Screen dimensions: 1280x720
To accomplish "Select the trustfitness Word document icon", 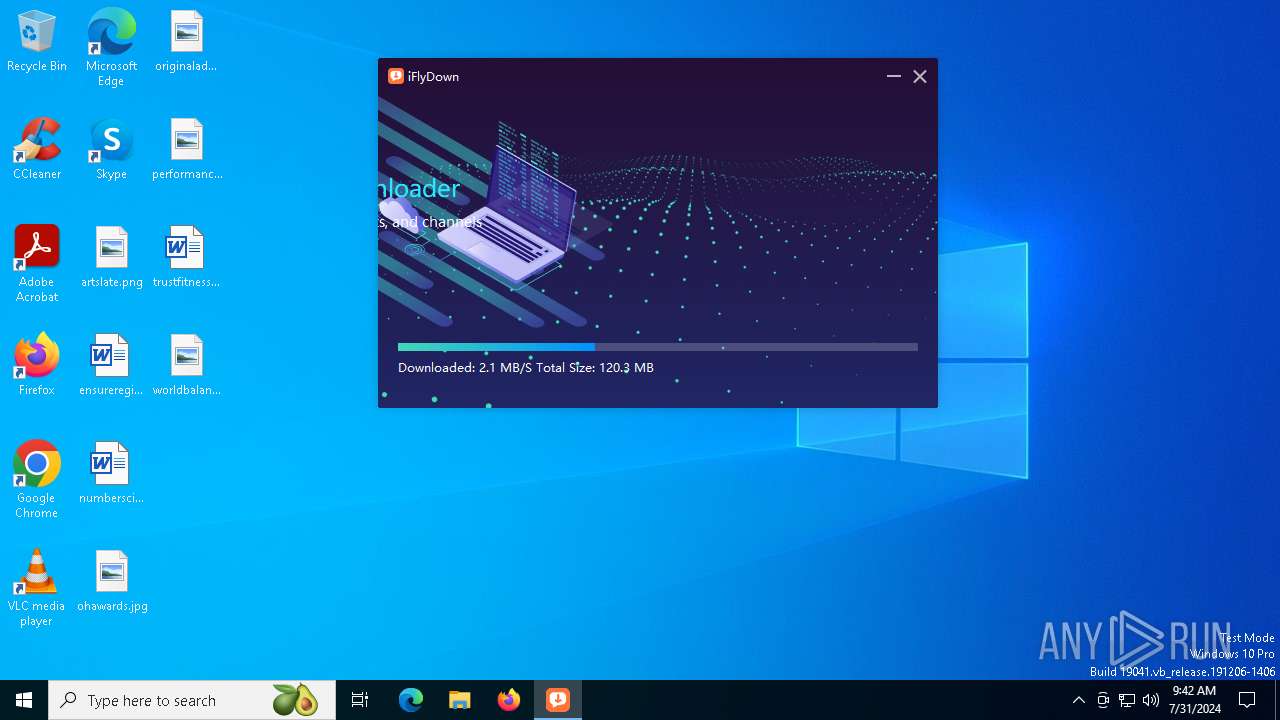I will pos(186,258).
